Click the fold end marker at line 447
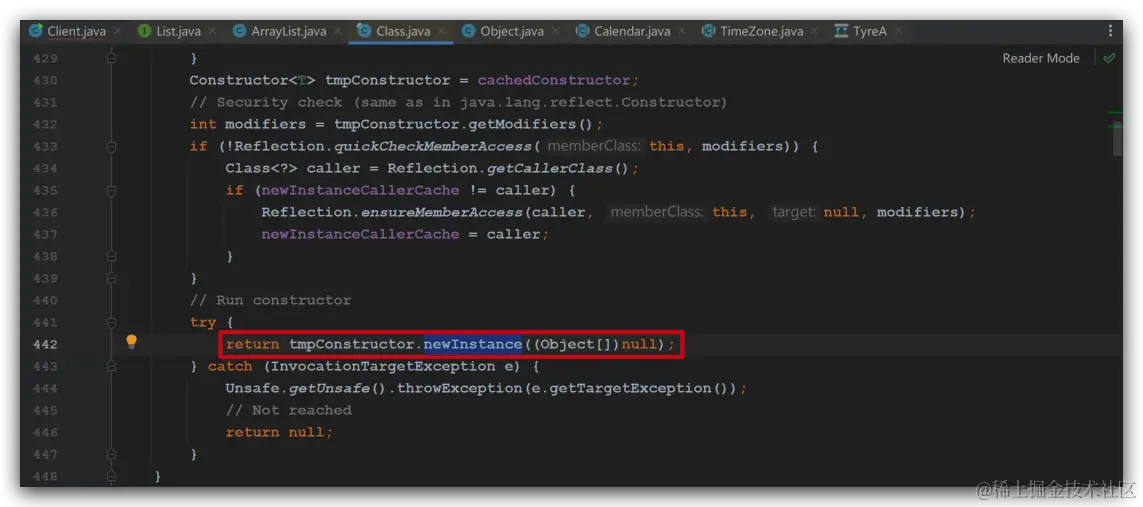 click(x=111, y=454)
